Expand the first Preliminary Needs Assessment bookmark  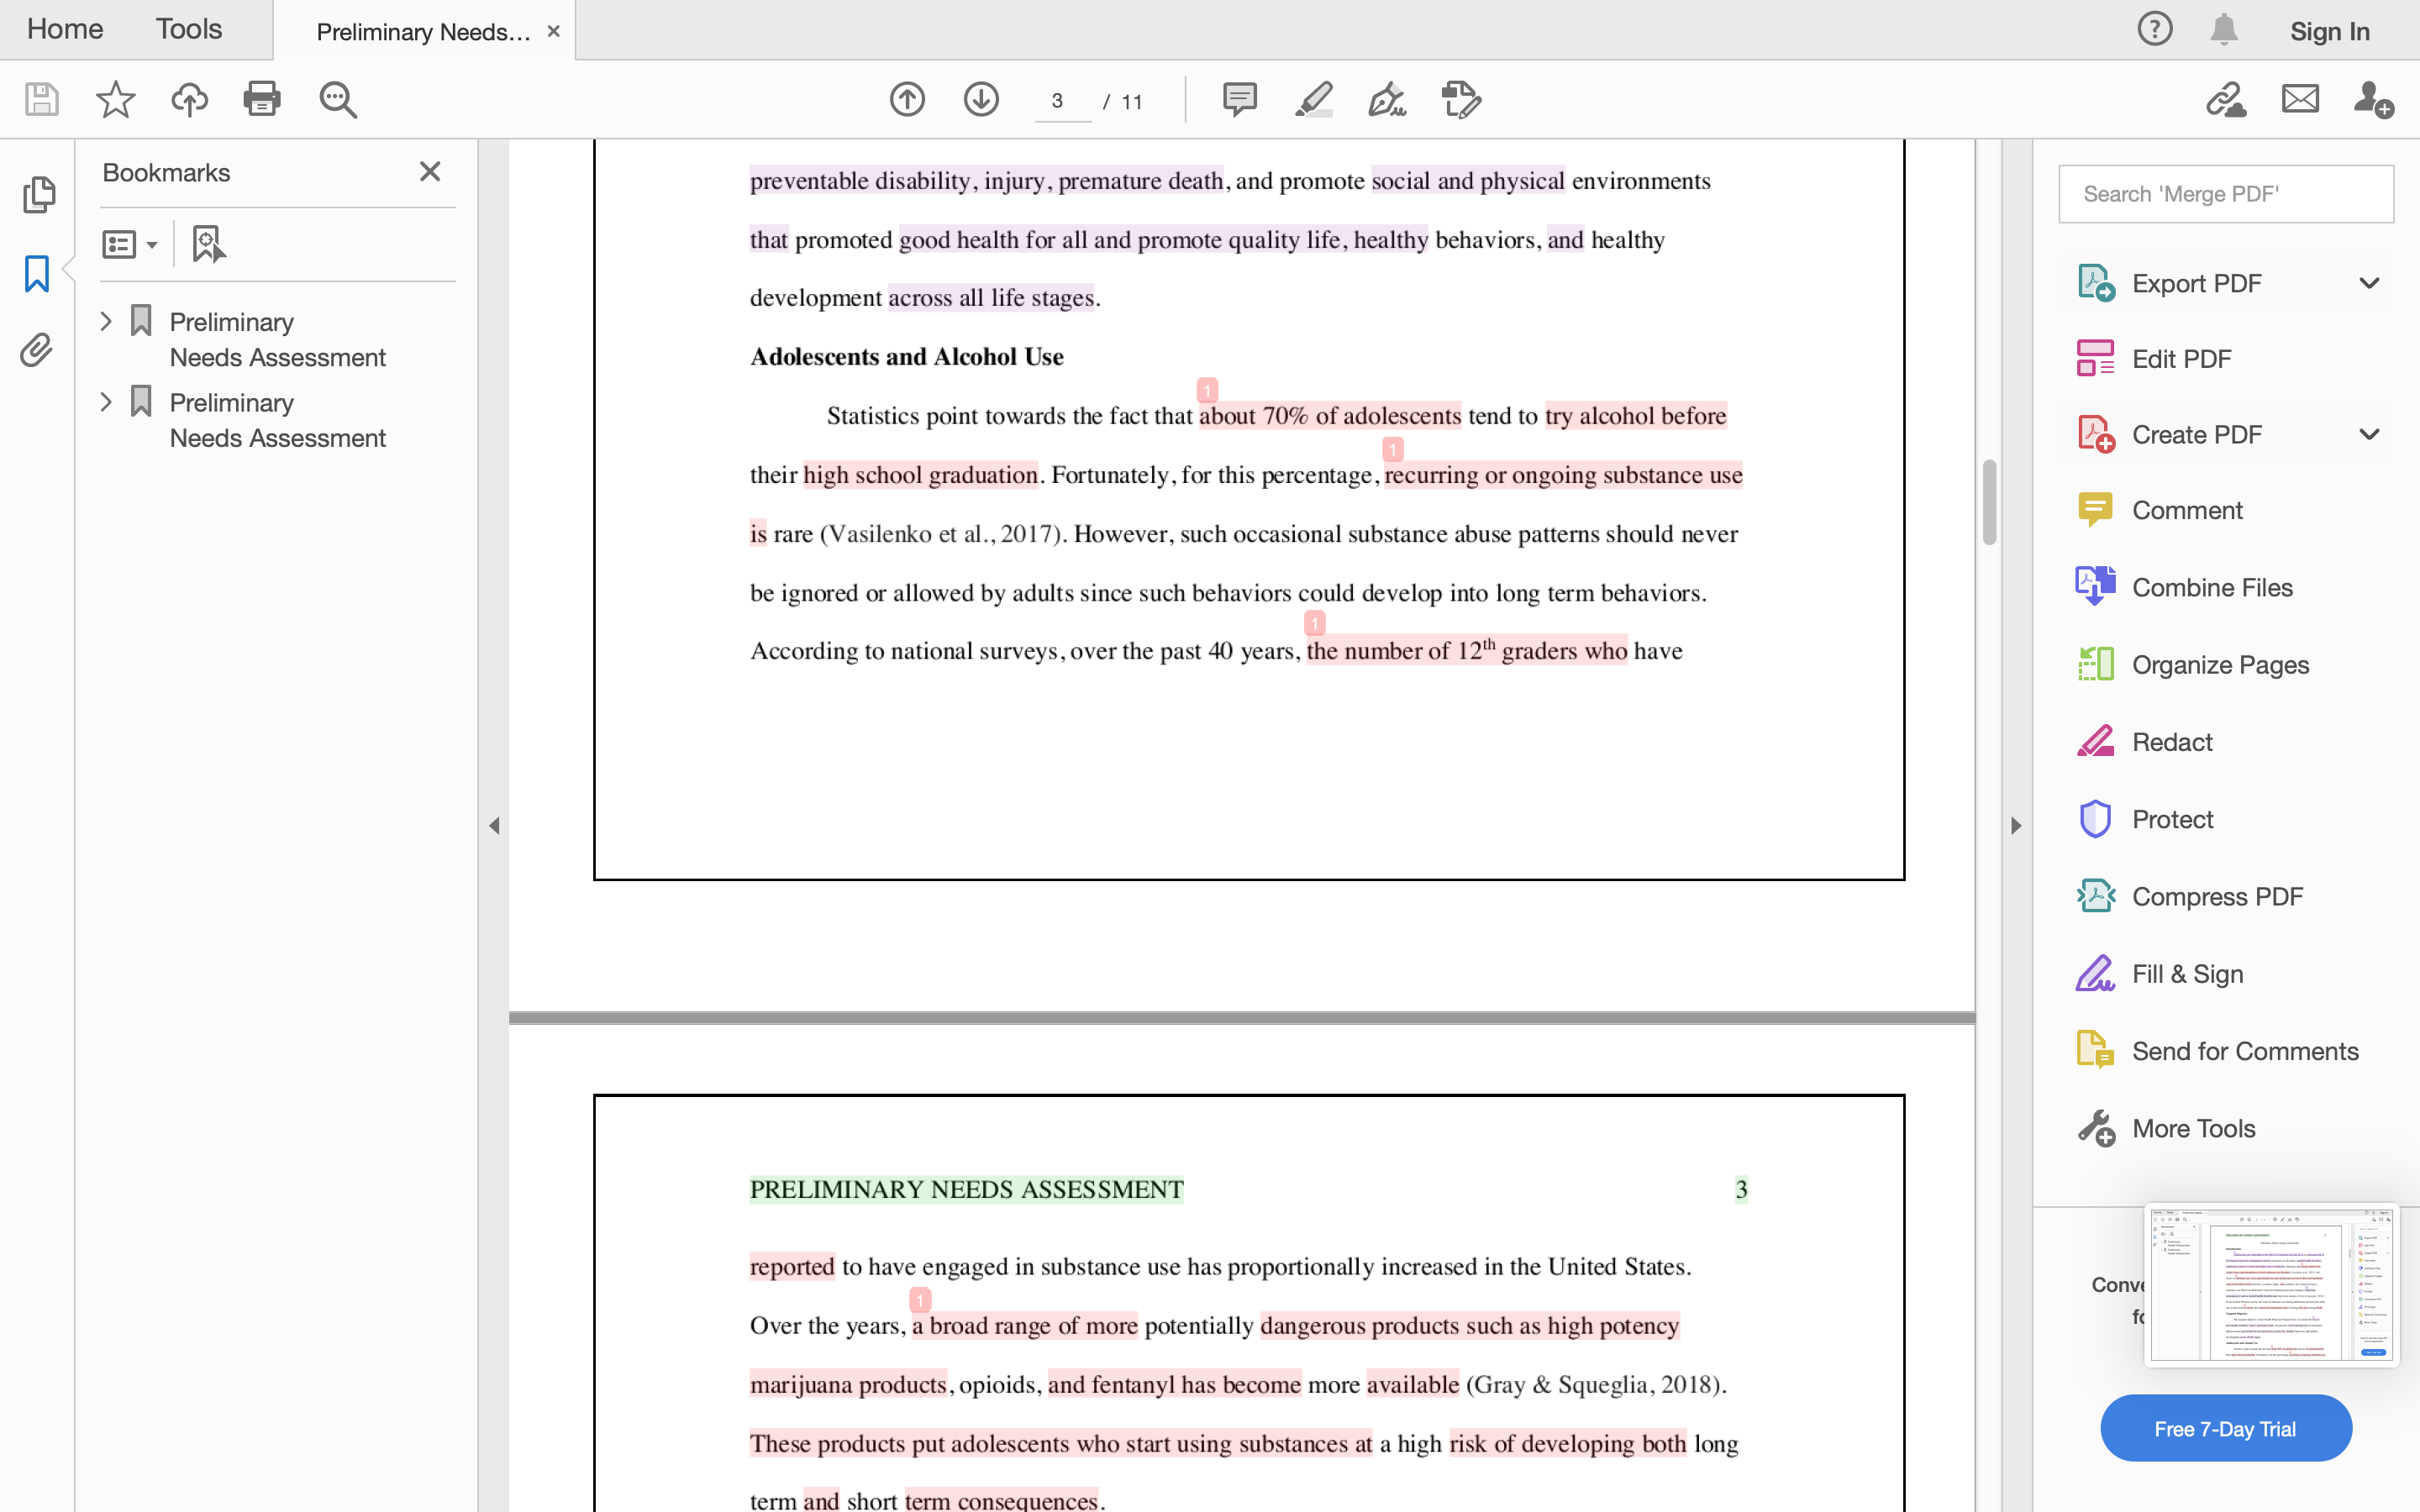[106, 321]
